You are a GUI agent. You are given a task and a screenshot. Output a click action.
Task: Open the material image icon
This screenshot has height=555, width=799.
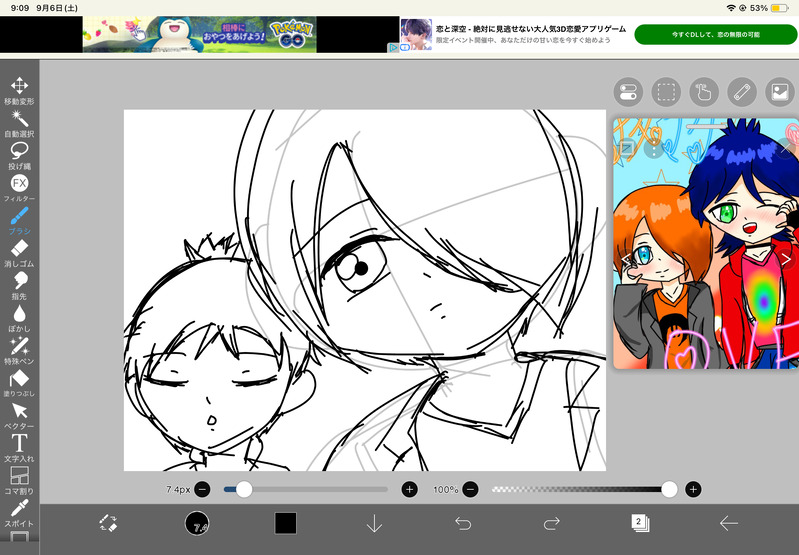click(x=780, y=92)
